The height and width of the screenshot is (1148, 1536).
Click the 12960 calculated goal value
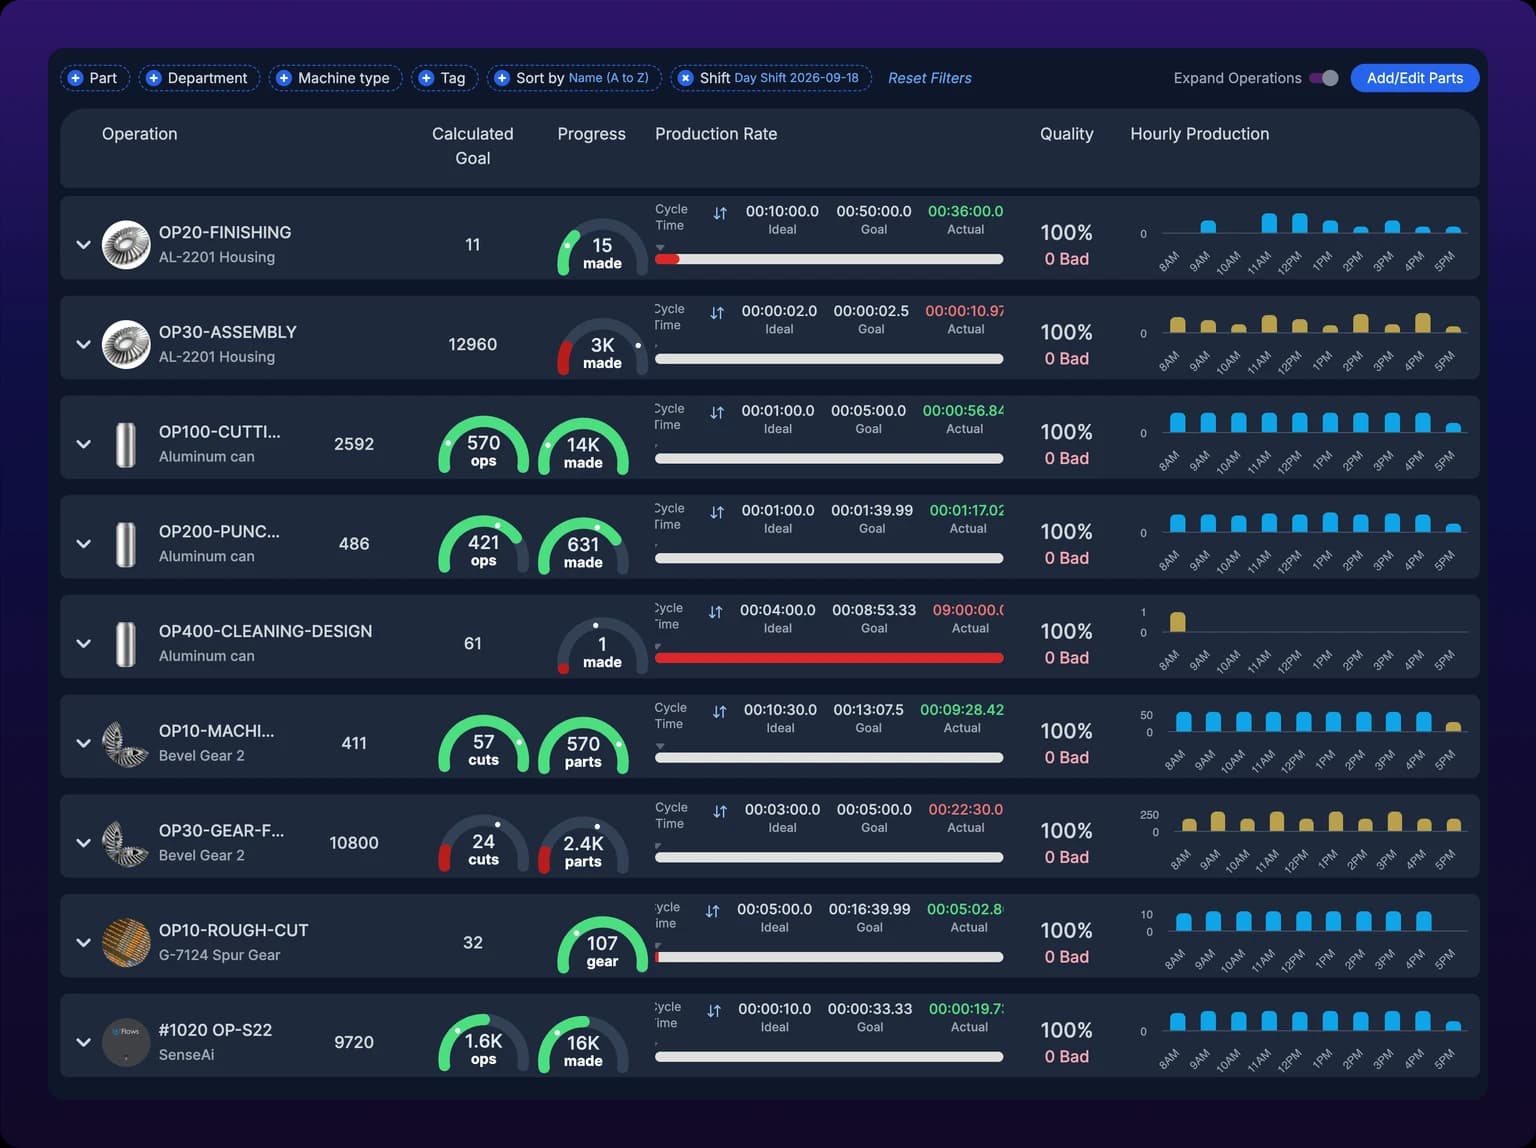tap(473, 344)
